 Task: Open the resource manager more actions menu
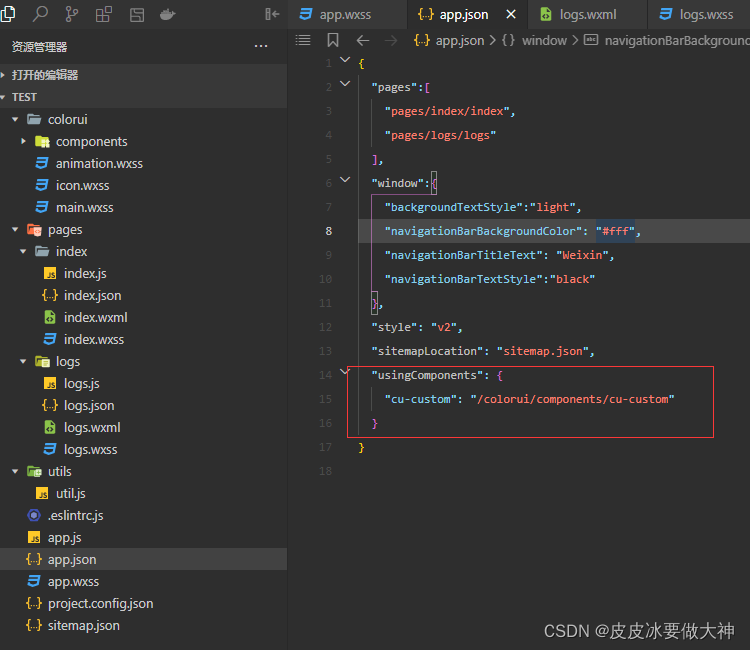[x=261, y=46]
